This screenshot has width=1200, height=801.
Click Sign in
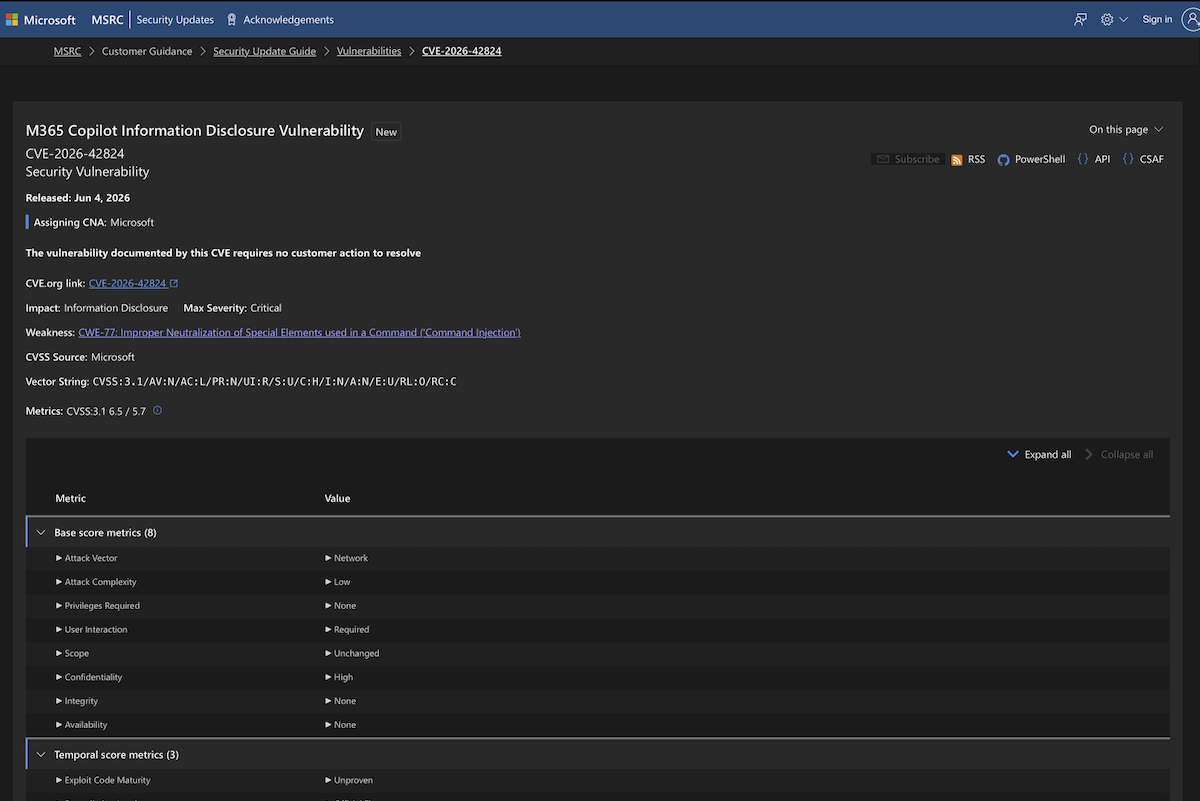tap(1157, 19)
